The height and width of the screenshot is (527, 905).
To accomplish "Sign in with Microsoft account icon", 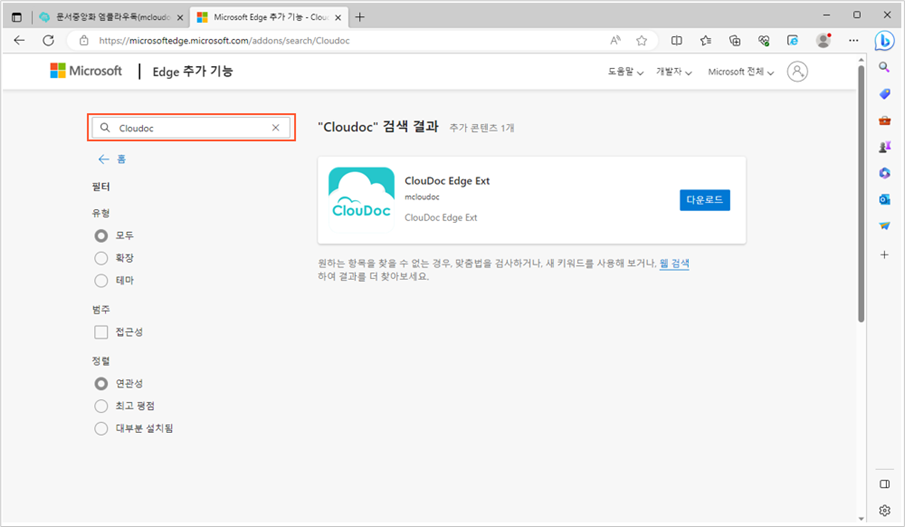I will [797, 72].
